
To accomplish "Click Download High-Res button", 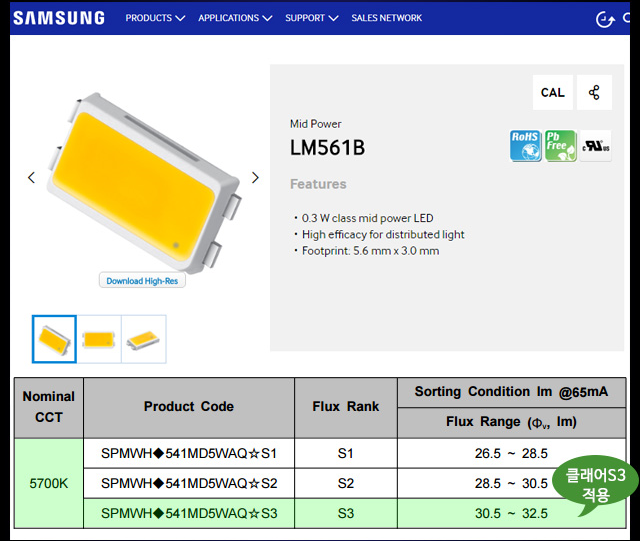I will pyautogui.click(x=142, y=281).
